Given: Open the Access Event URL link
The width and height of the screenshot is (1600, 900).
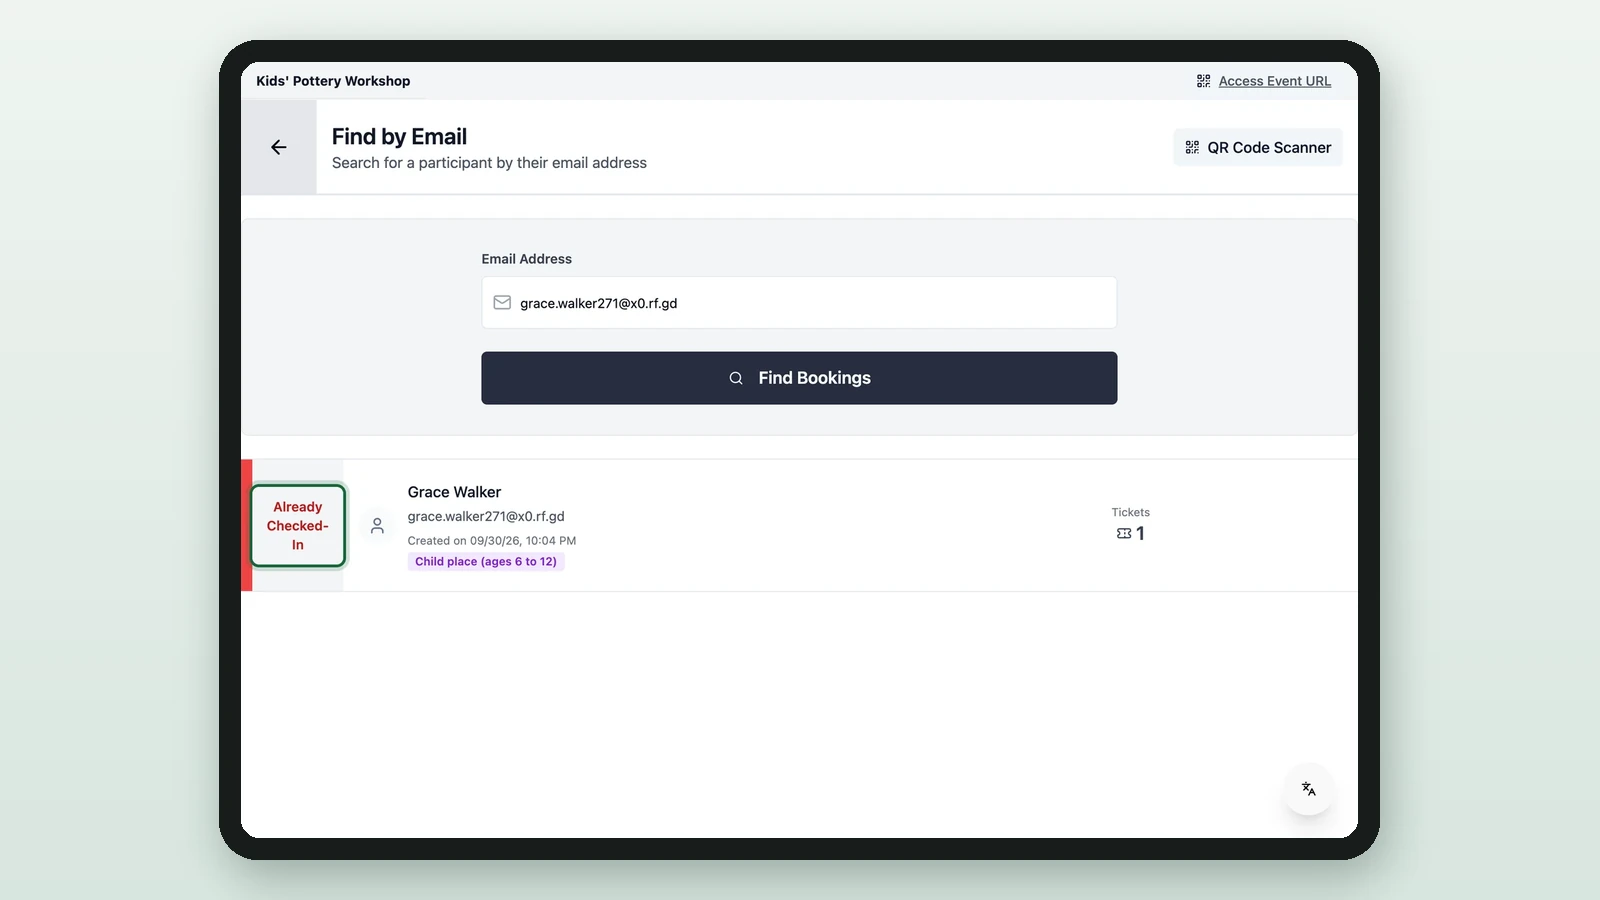Looking at the screenshot, I should pos(1274,81).
